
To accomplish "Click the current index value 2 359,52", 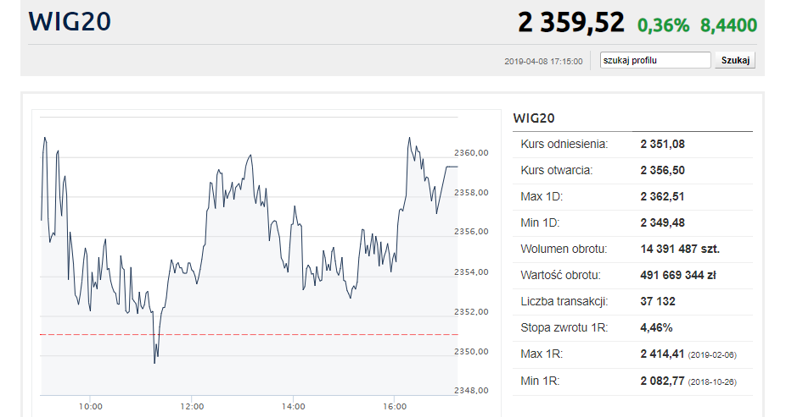I will pos(571,23).
